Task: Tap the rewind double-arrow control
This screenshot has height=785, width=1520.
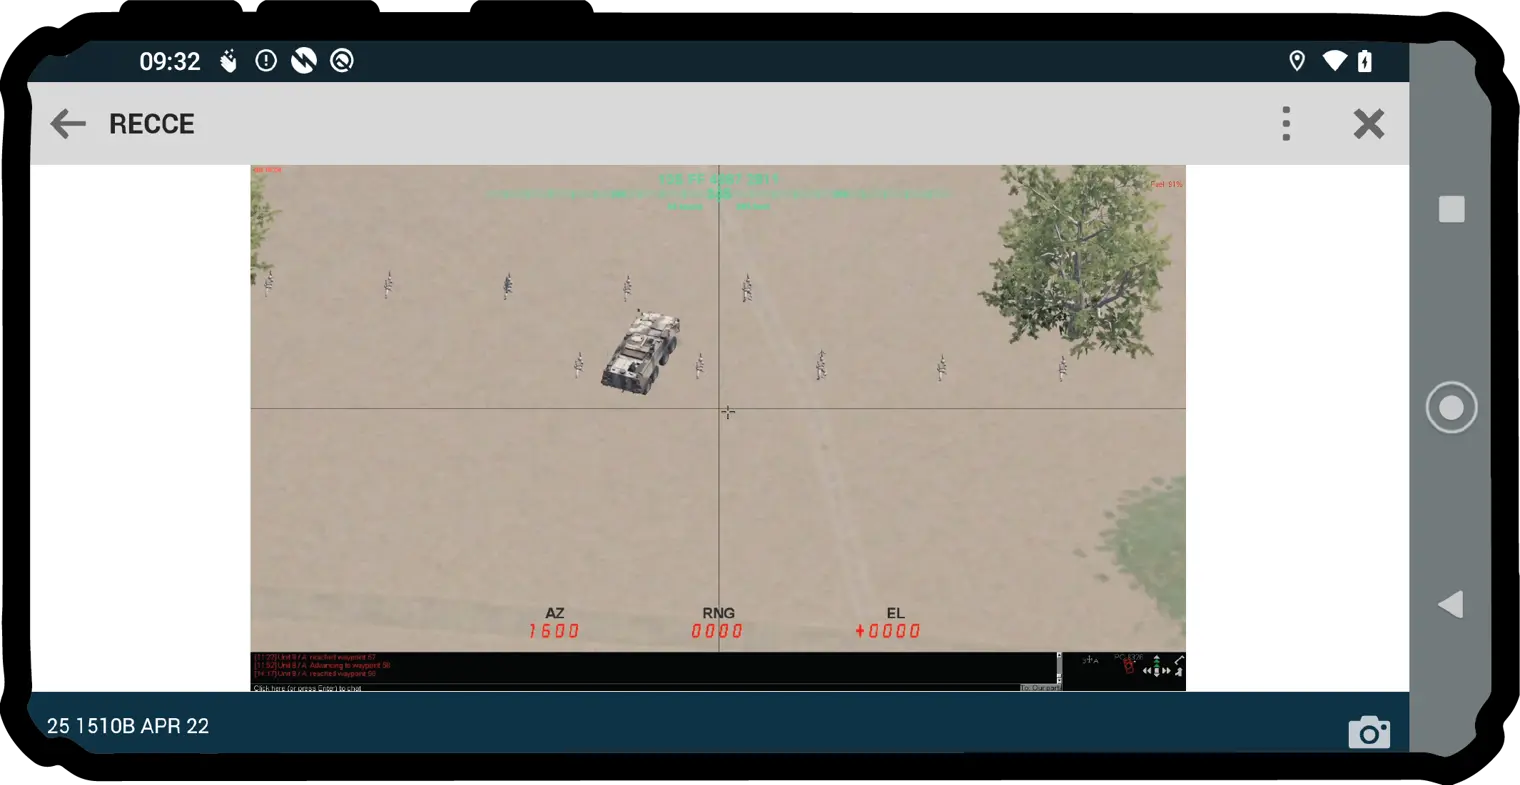Action: [1146, 670]
